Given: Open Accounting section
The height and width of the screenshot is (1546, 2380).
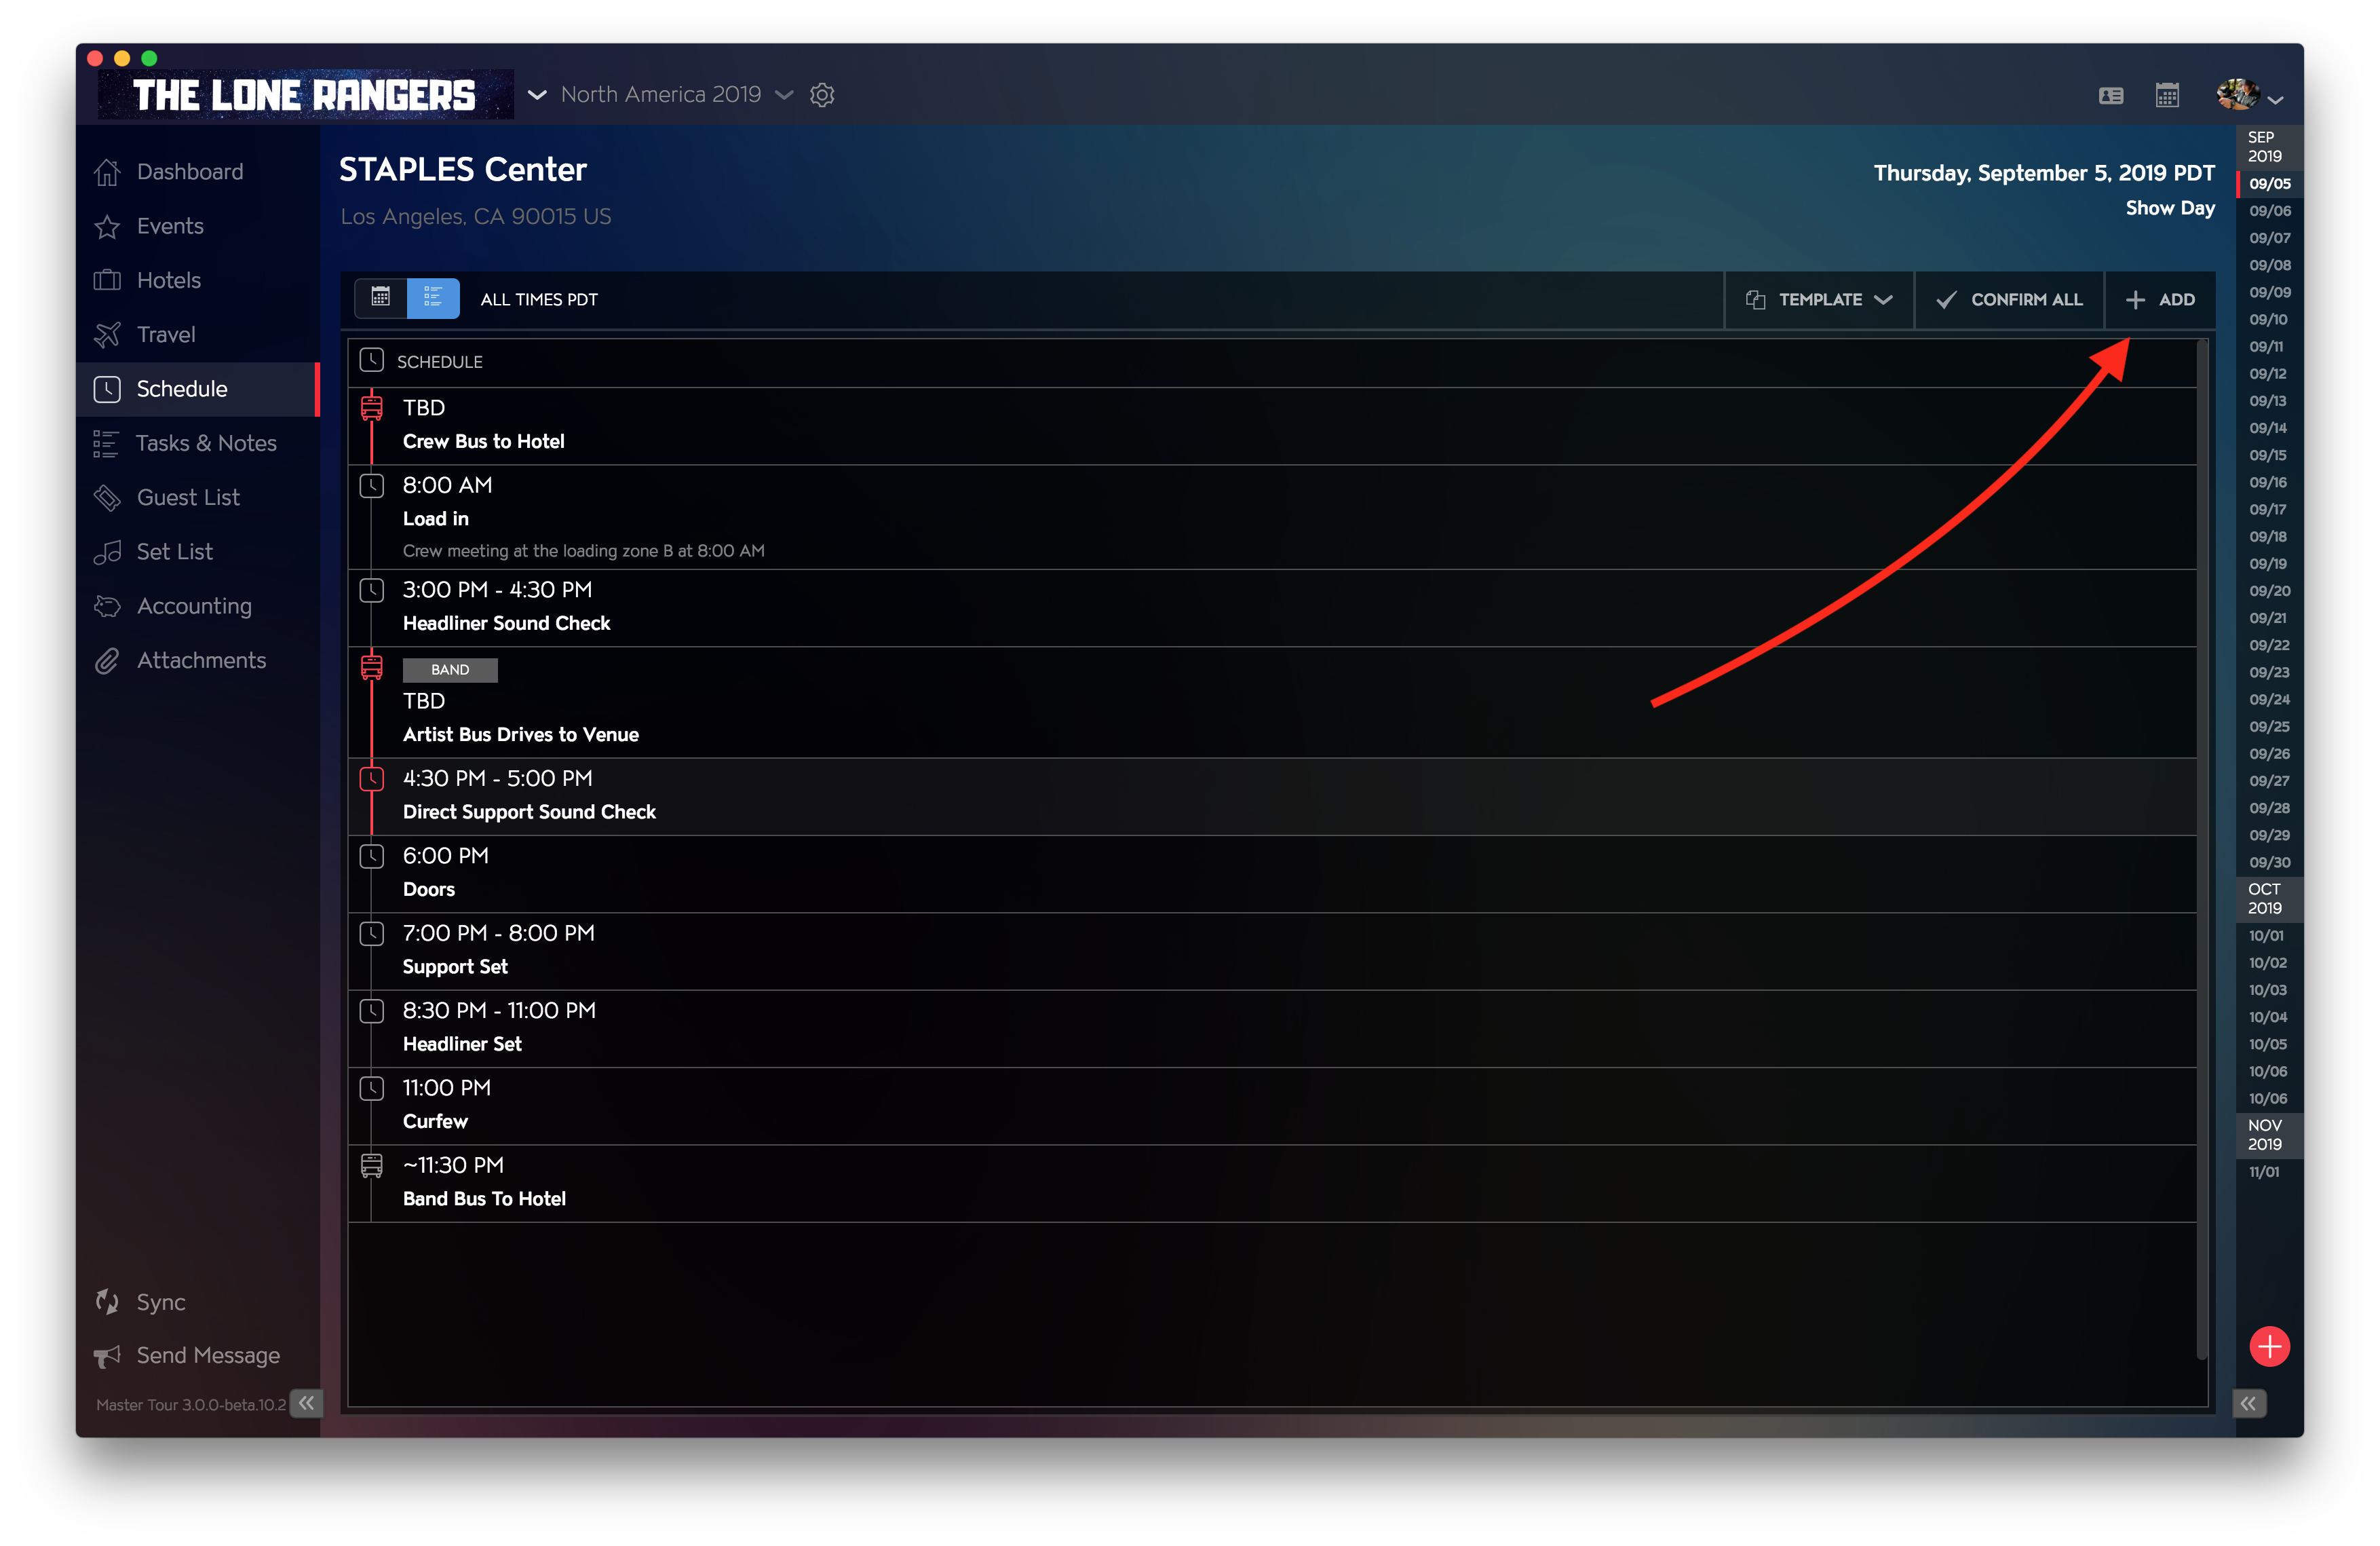Looking at the screenshot, I should (x=198, y=606).
